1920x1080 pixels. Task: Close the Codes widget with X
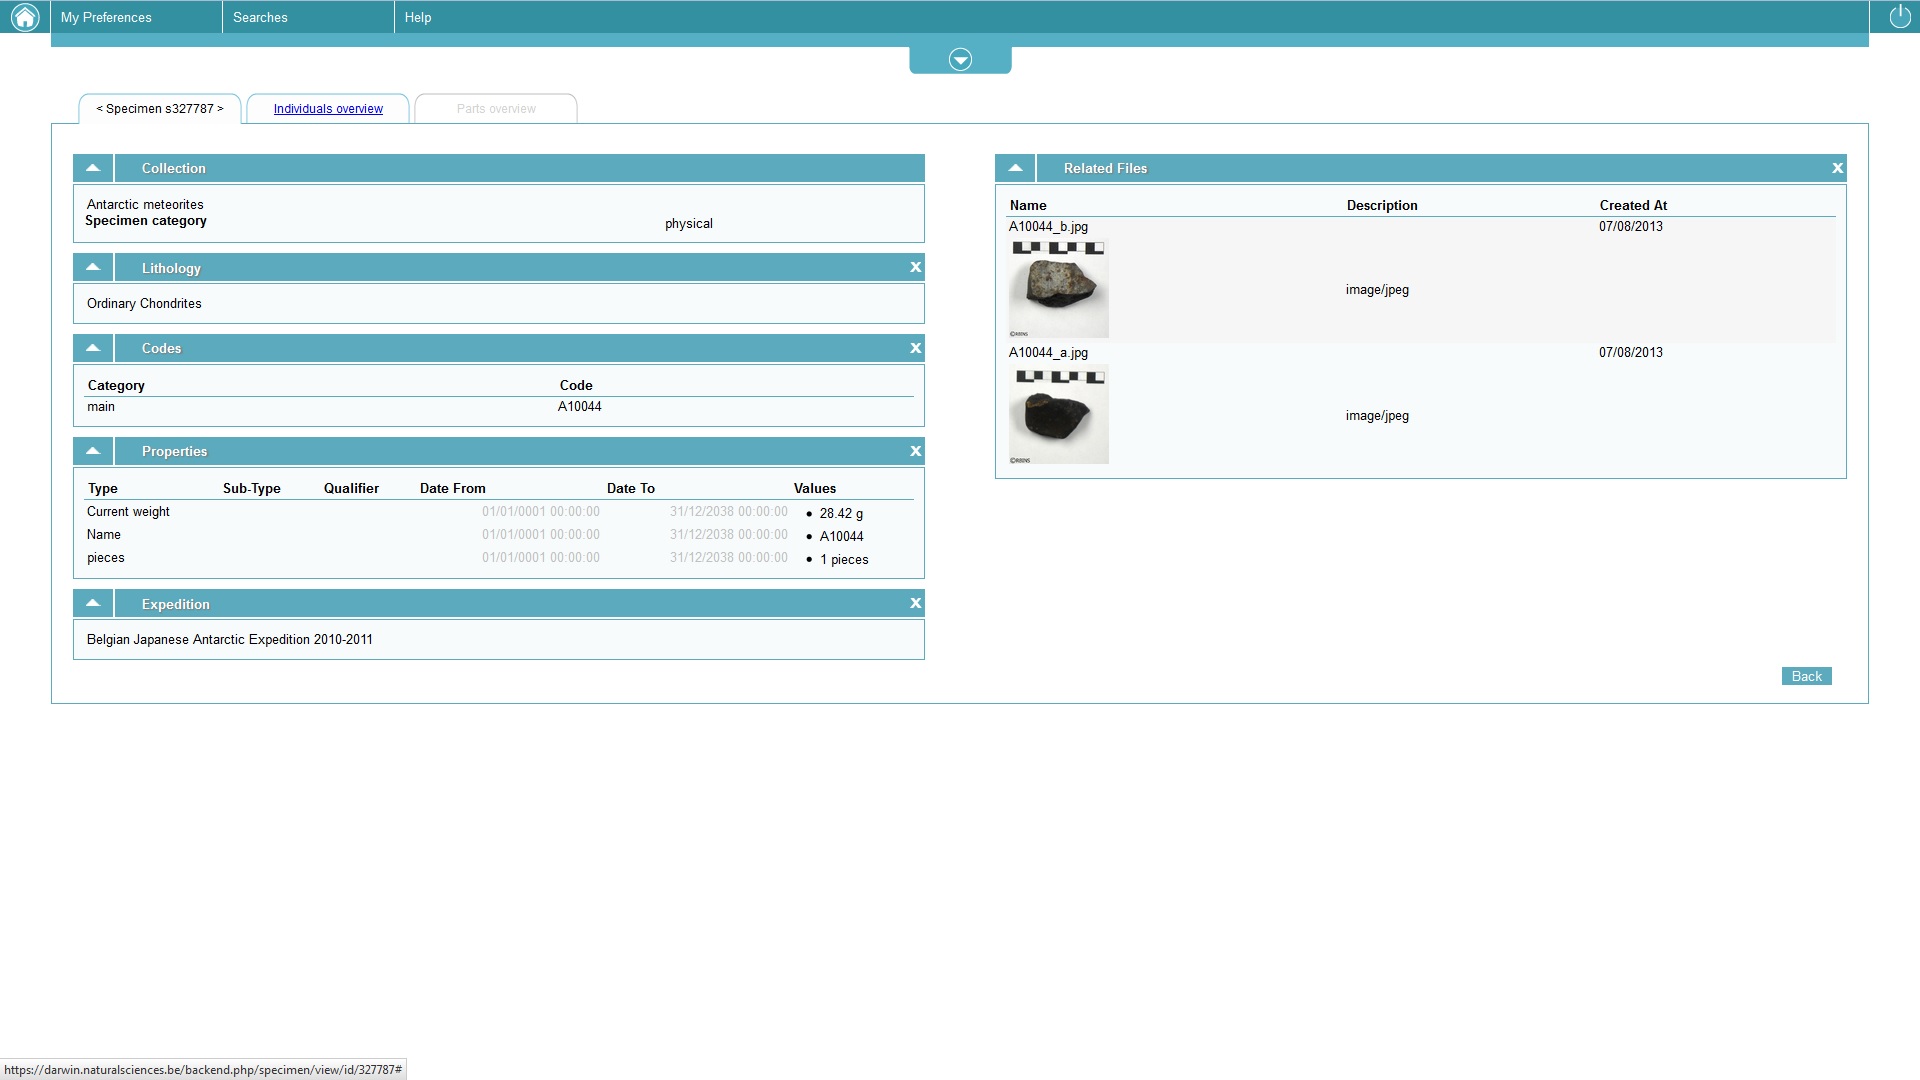(915, 348)
